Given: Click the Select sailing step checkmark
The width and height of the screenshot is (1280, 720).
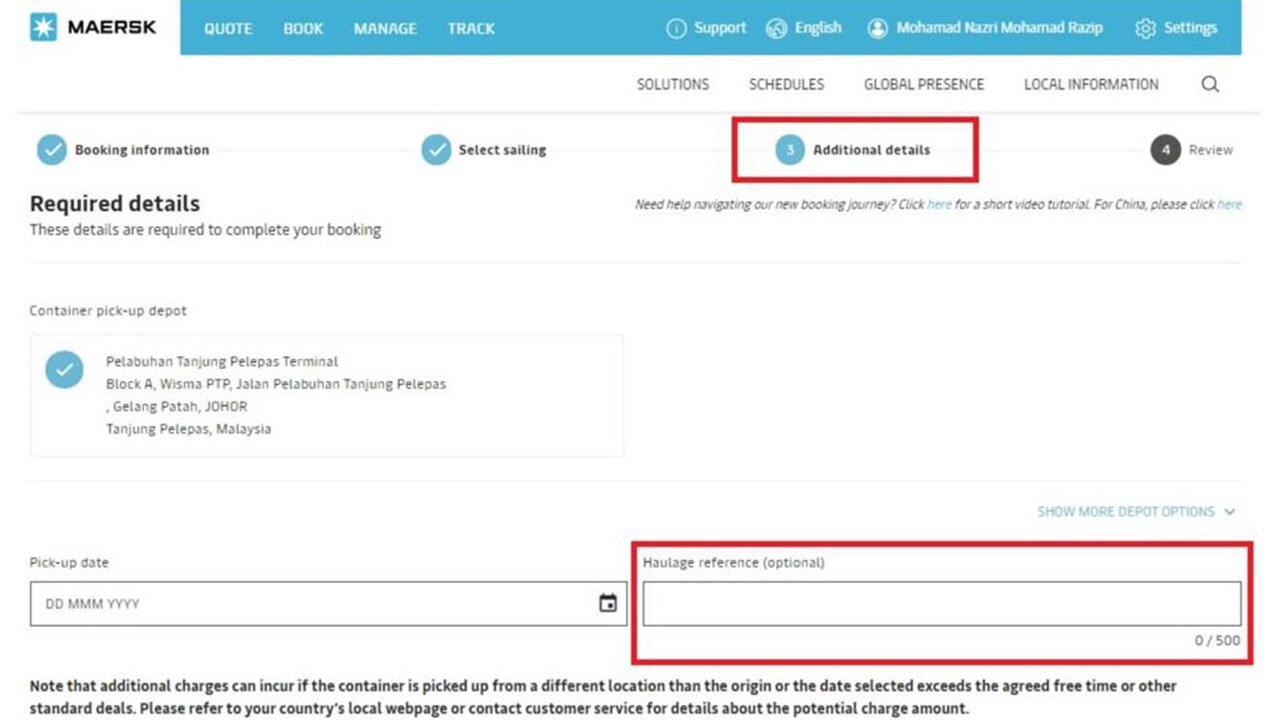Looking at the screenshot, I should [436, 150].
